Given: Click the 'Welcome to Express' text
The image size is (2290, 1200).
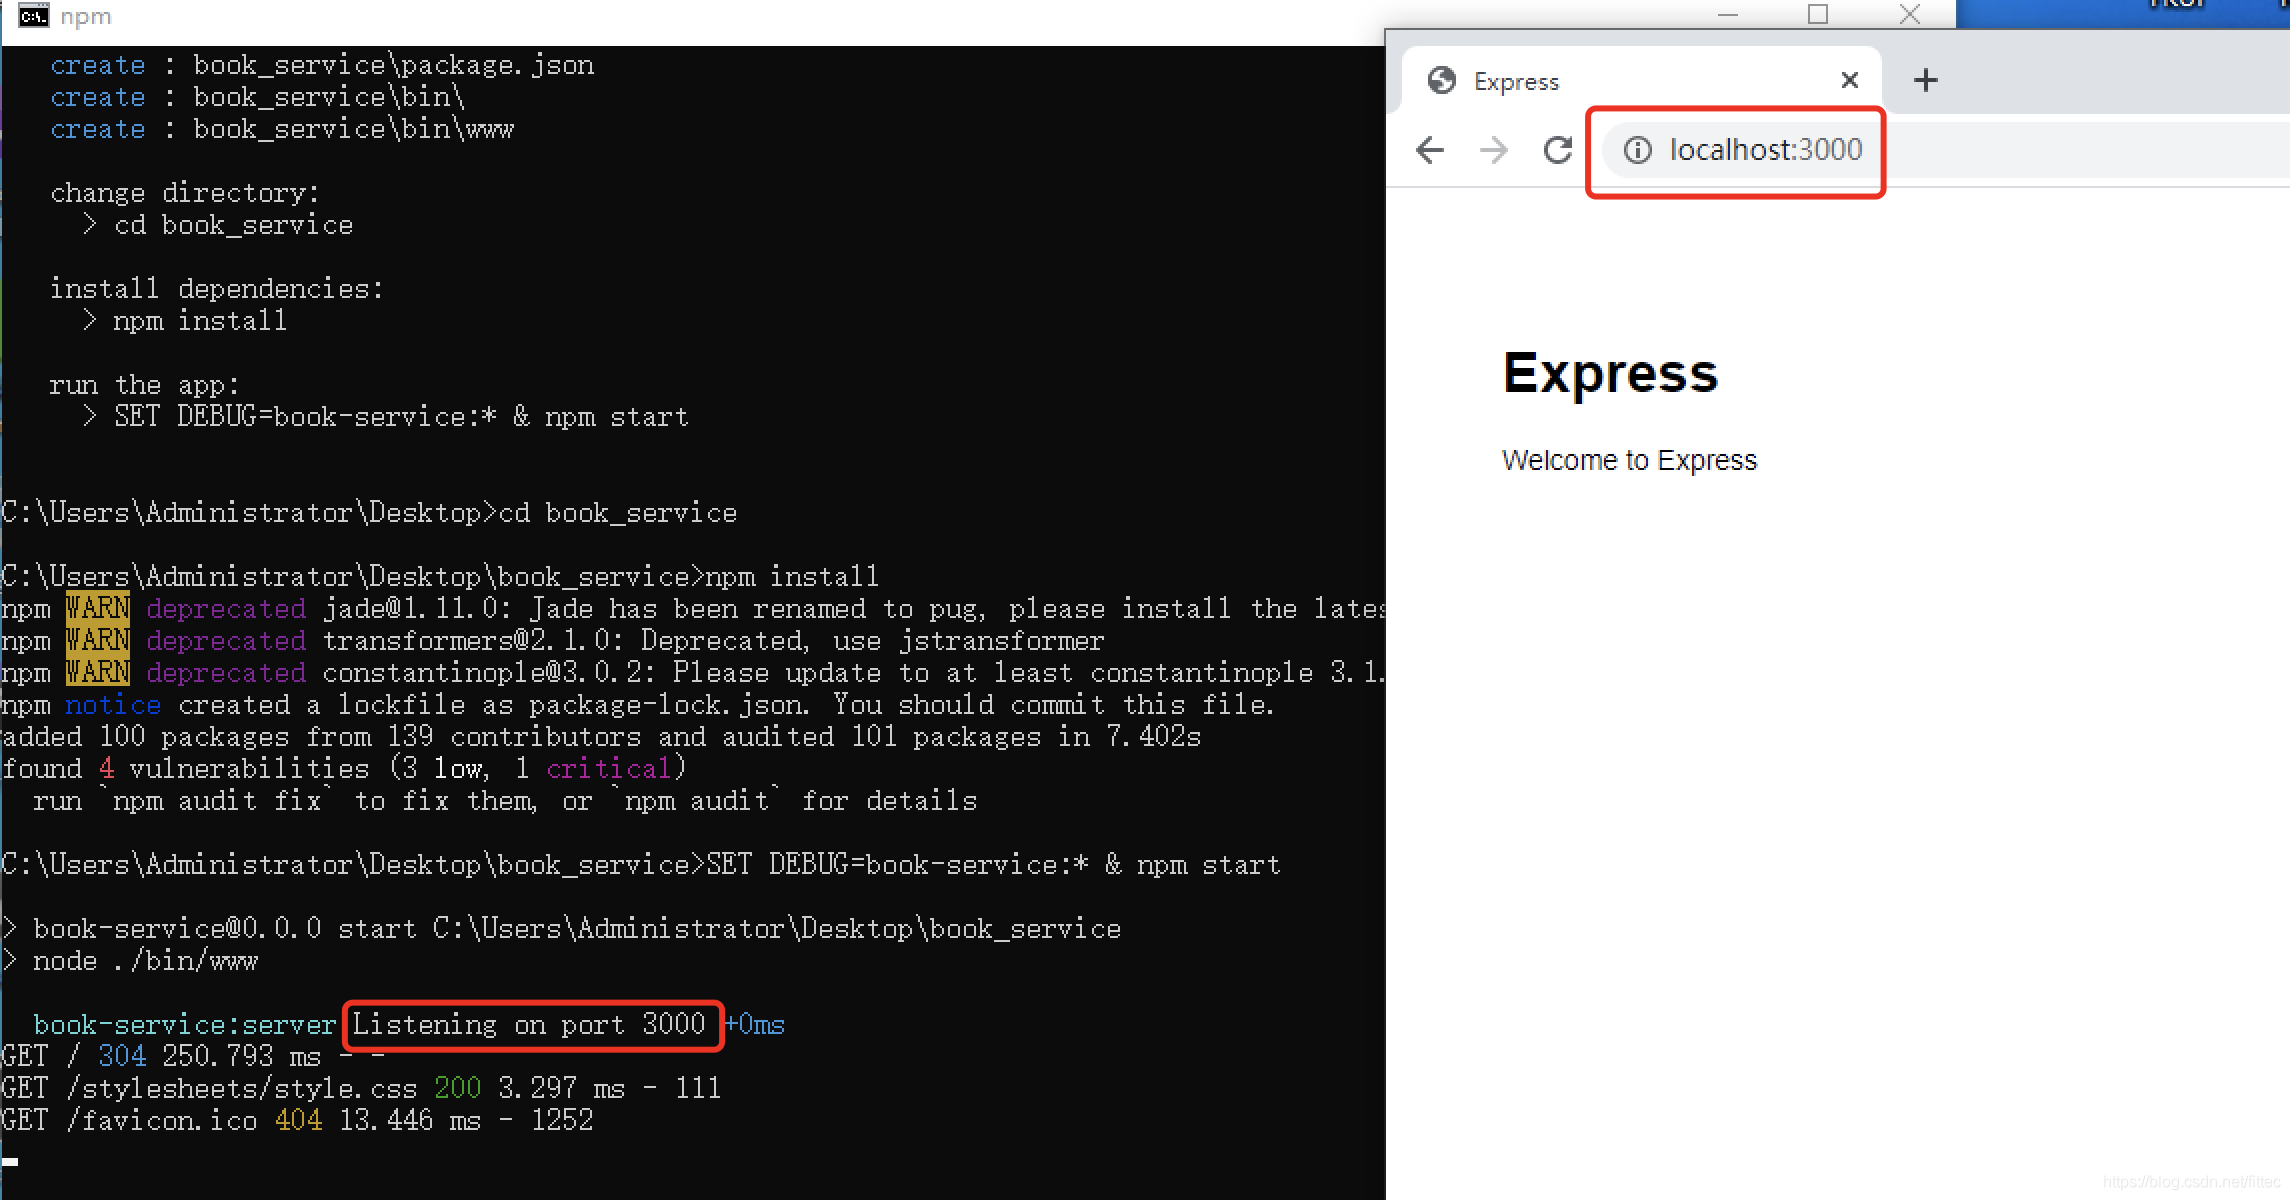Looking at the screenshot, I should (x=1629, y=460).
